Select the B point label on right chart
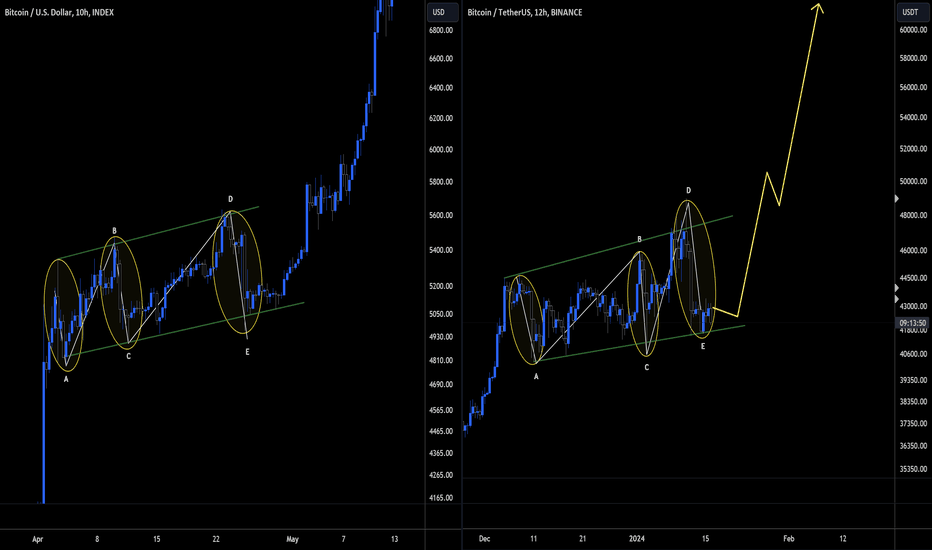Screen dimensions: 932x550 pos(640,240)
